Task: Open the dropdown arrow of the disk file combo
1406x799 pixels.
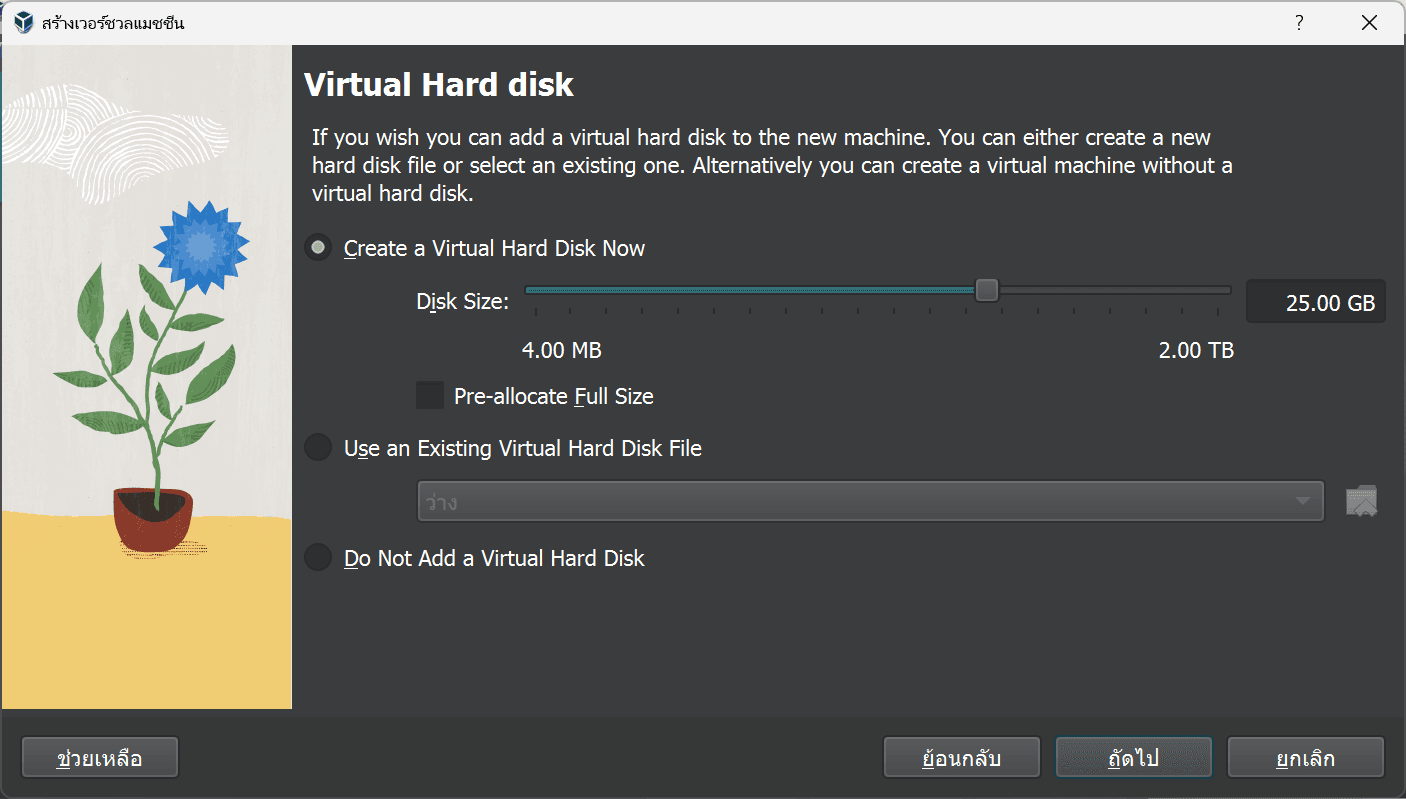Action: [1302, 500]
